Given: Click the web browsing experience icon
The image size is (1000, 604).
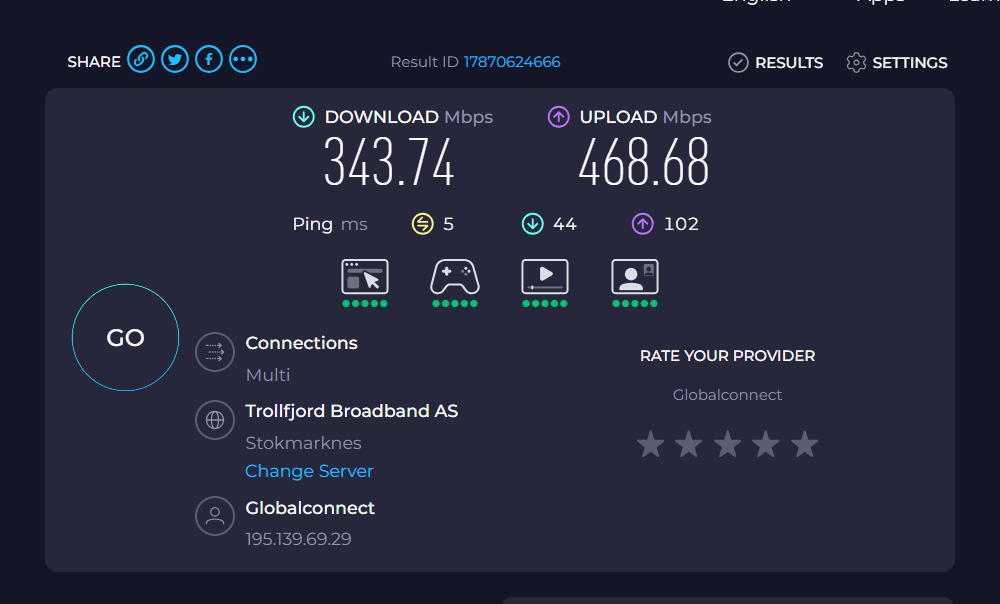Looking at the screenshot, I should pyautogui.click(x=365, y=277).
